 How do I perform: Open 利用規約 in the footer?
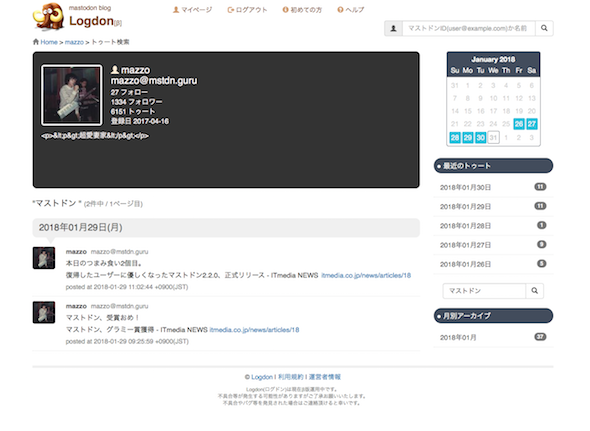pyautogui.click(x=290, y=377)
